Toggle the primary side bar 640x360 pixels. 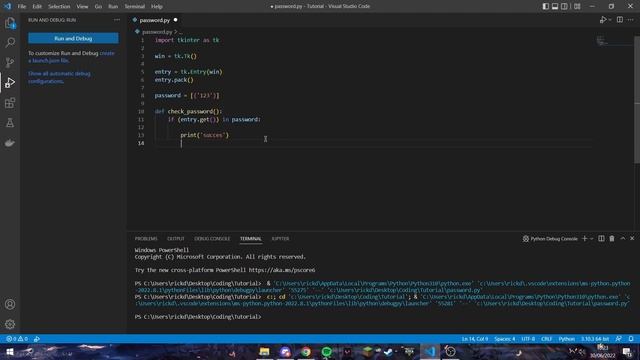pyautogui.click(x=546, y=6)
